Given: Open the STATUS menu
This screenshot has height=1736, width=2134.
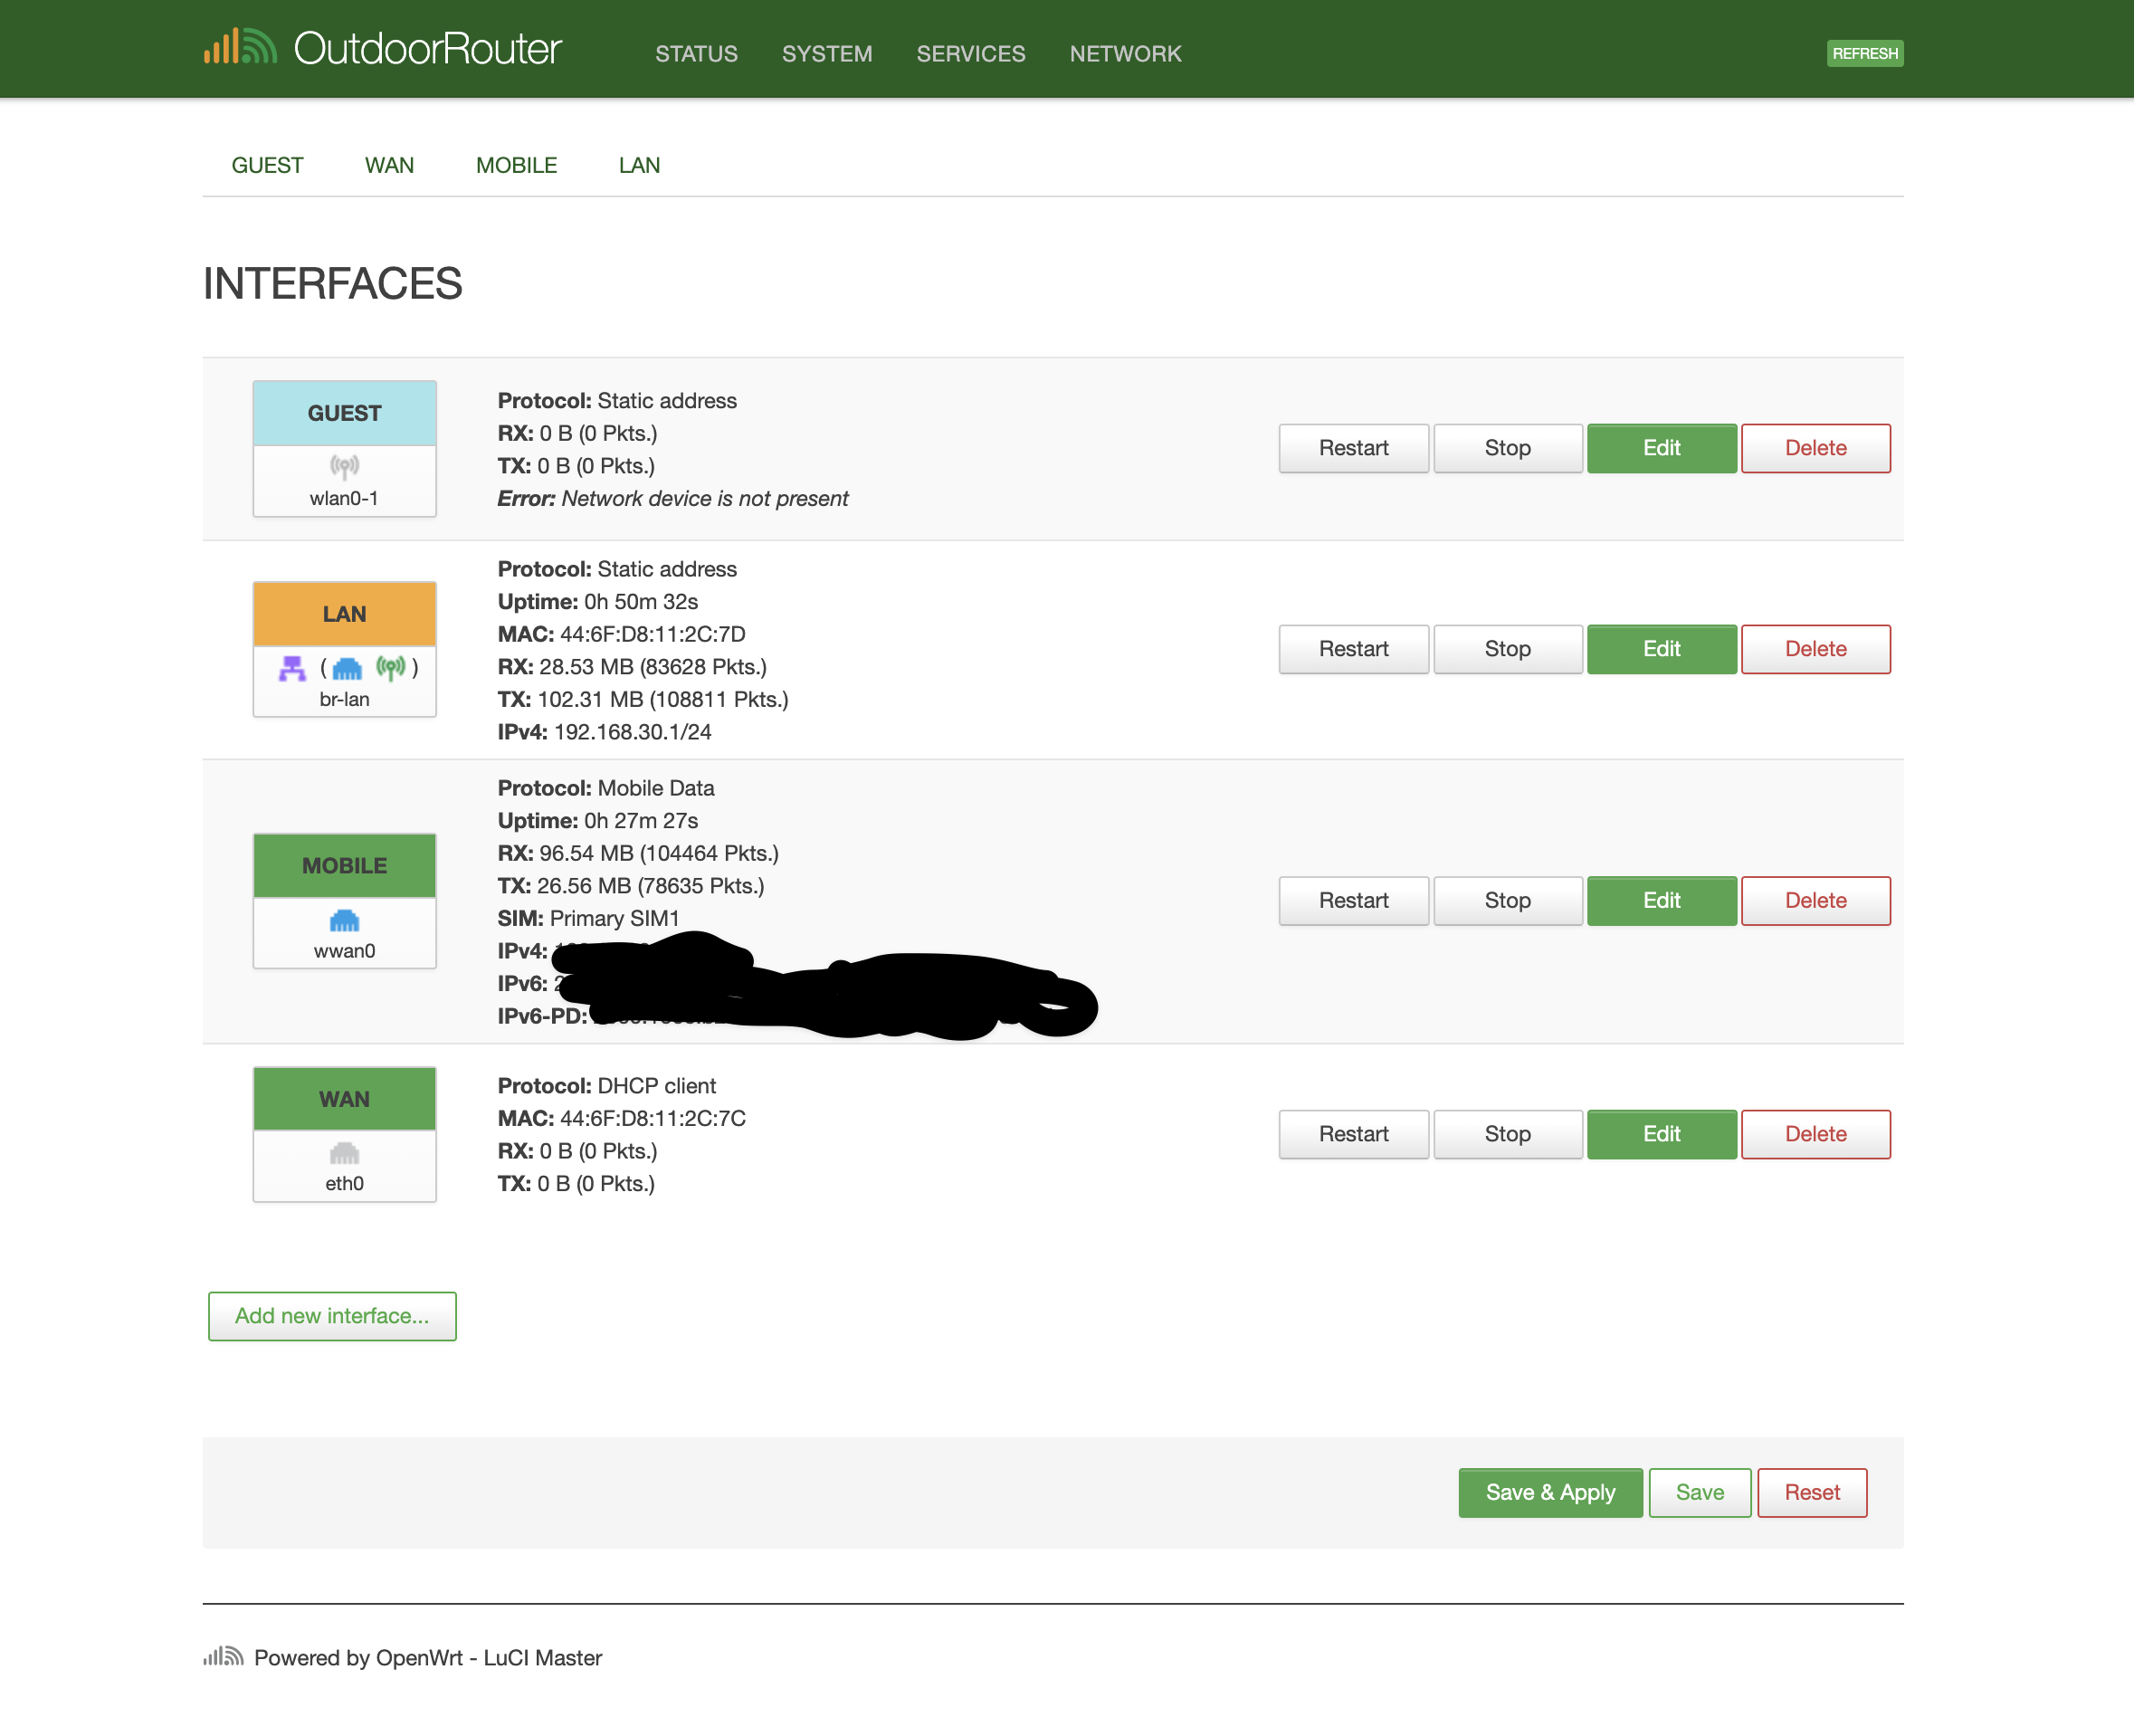Looking at the screenshot, I should (697, 53).
